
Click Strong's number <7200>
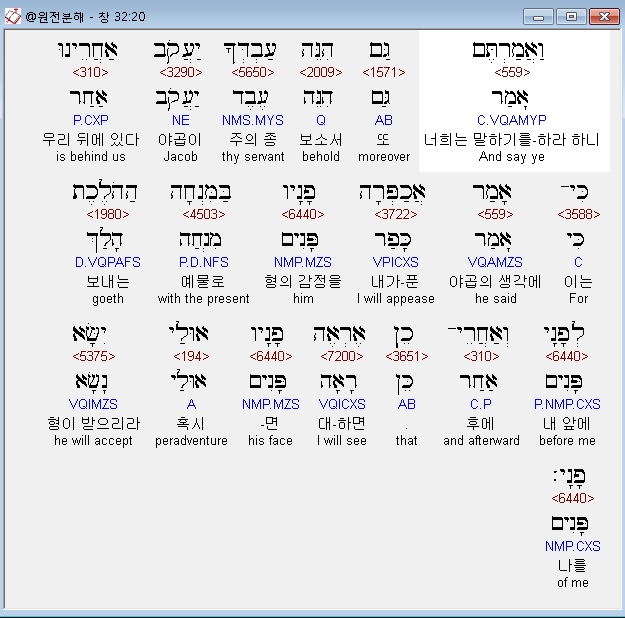[x=342, y=356]
